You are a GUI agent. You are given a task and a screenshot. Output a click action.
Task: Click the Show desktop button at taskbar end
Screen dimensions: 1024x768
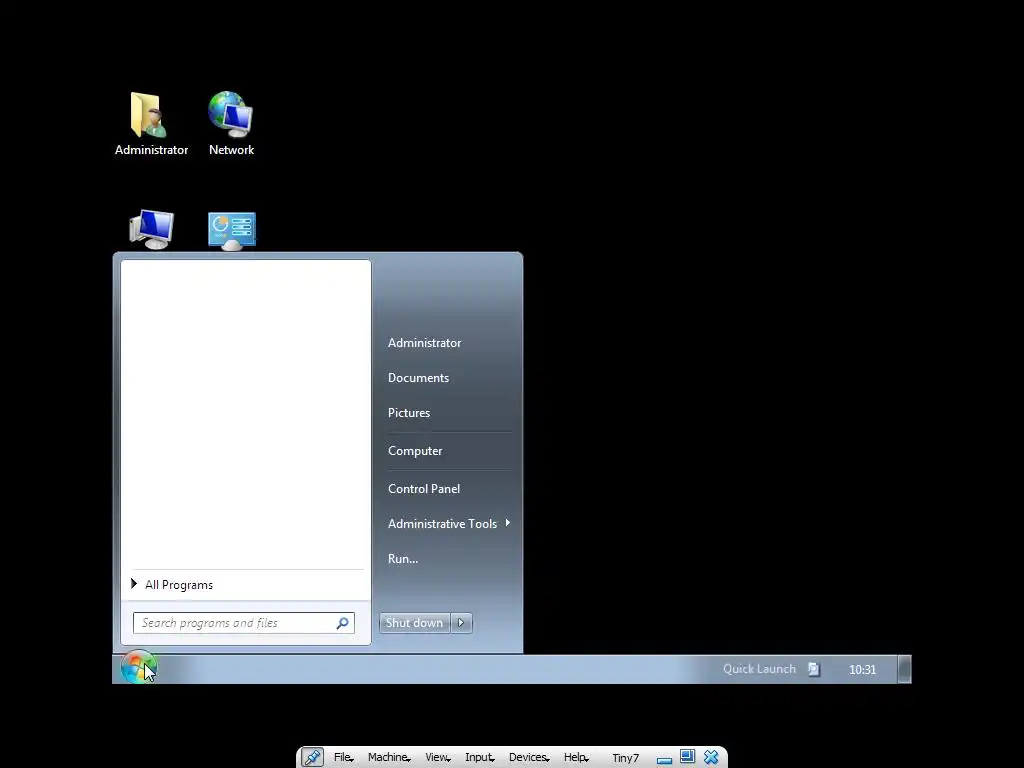tap(904, 669)
